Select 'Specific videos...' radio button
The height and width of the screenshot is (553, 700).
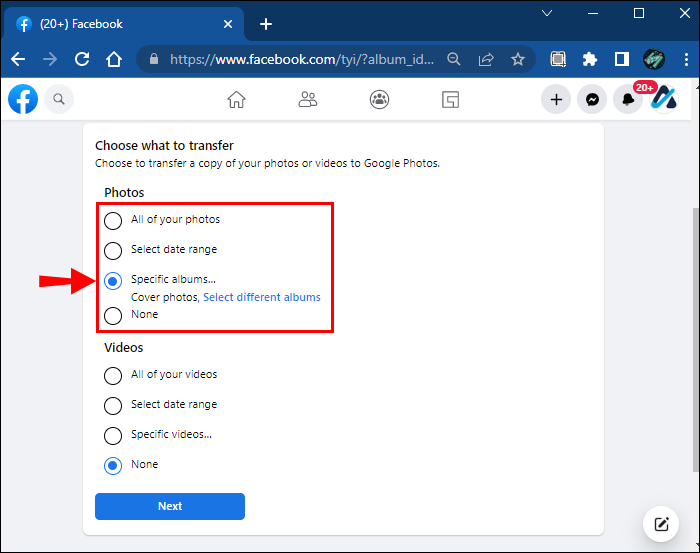pyautogui.click(x=113, y=435)
